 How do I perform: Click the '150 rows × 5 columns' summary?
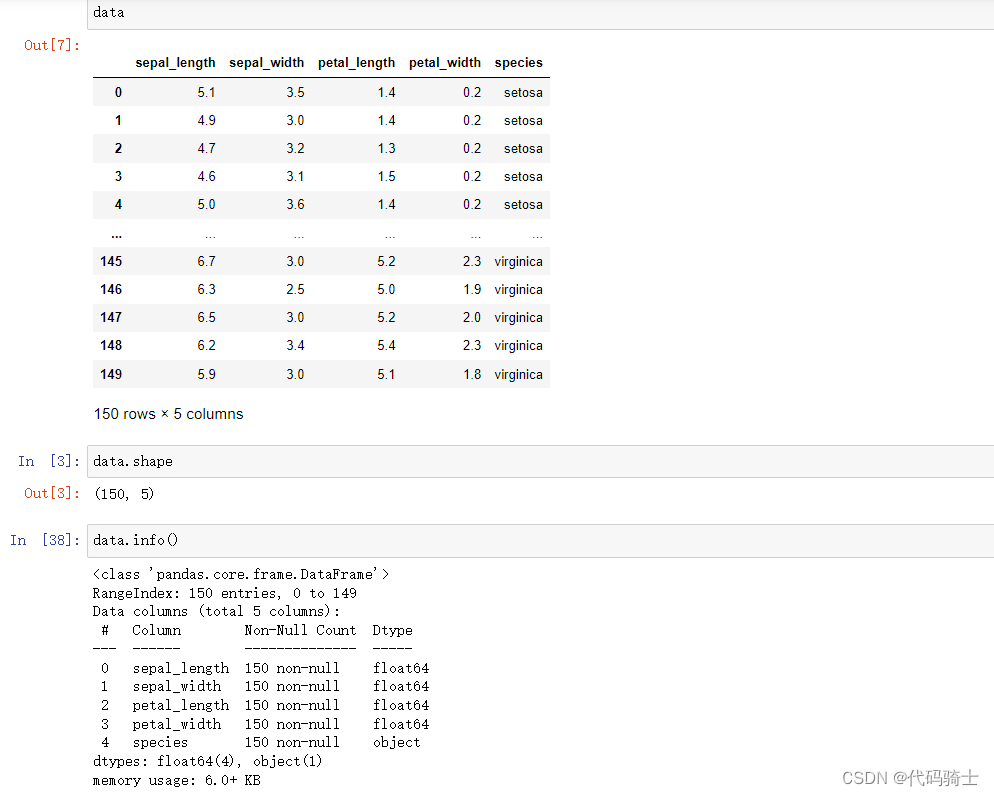coord(169,414)
